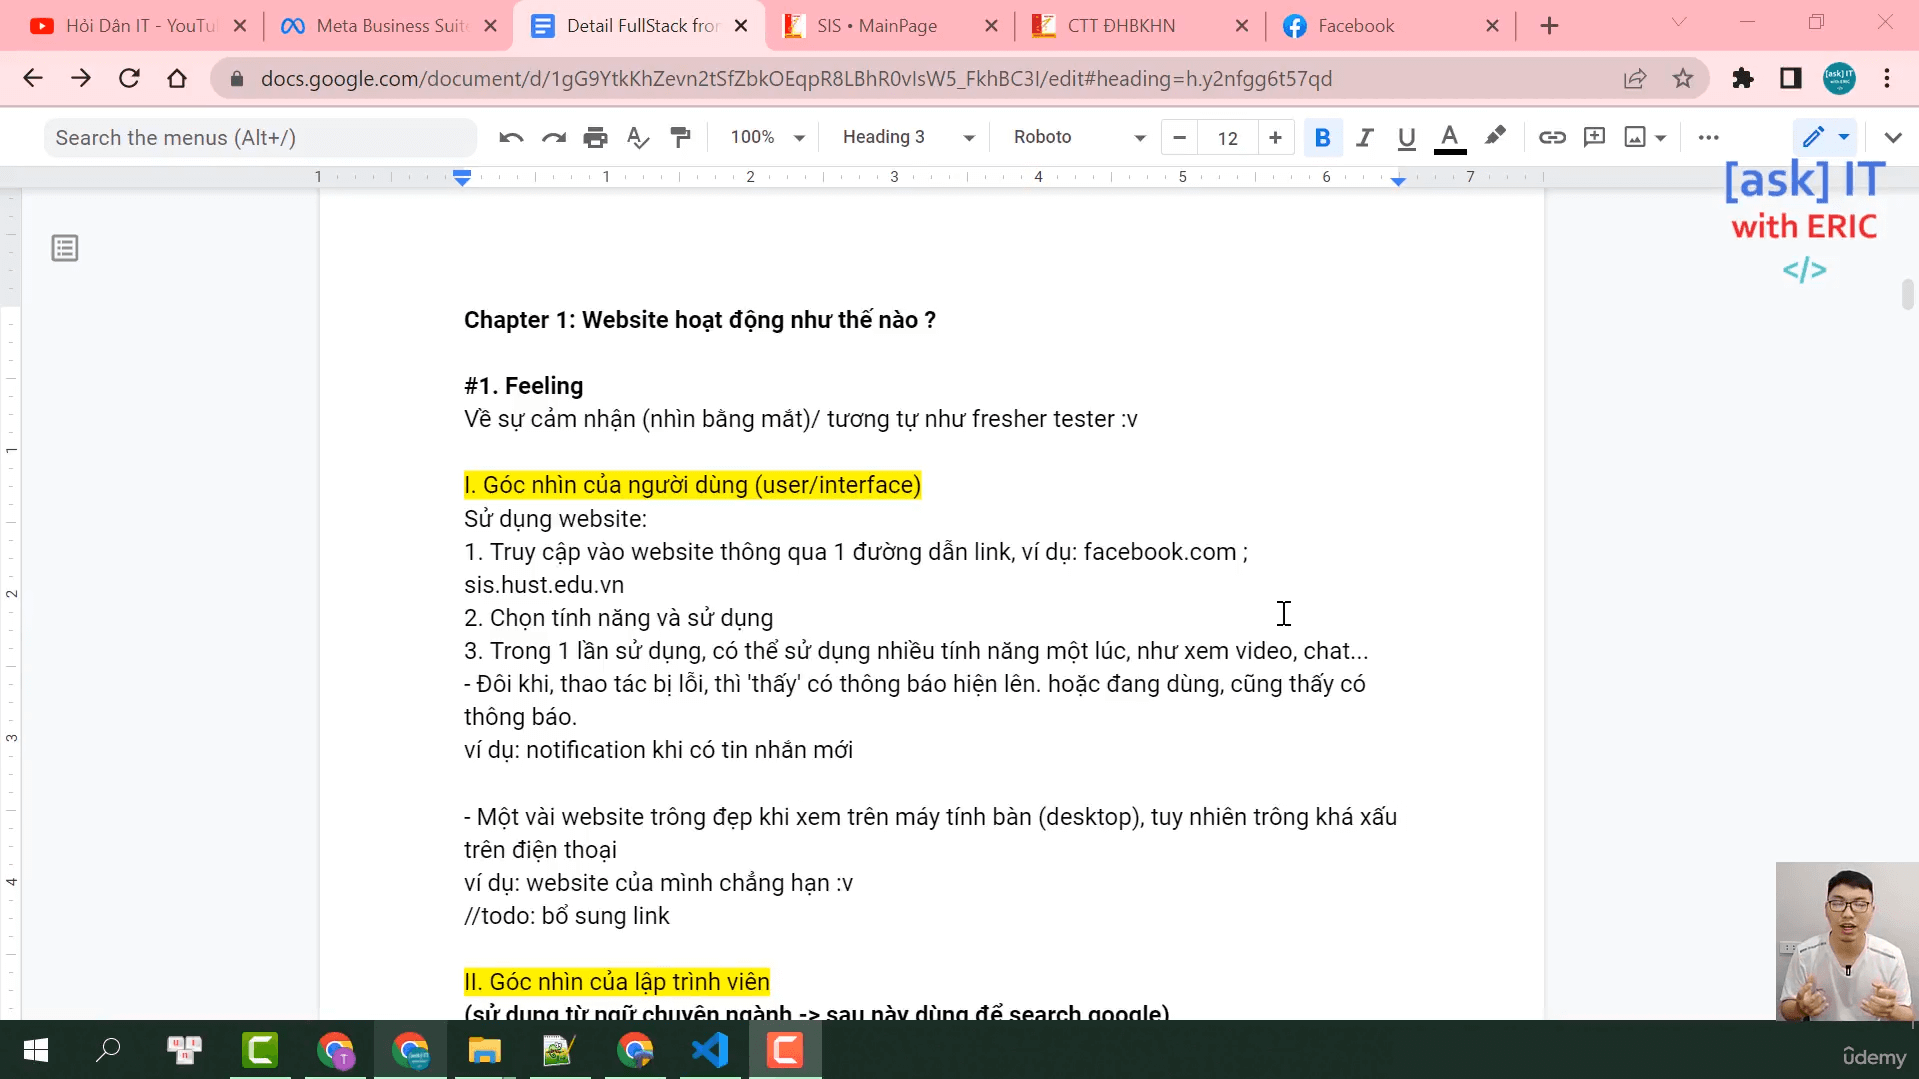Open a new browser tab

click(1549, 26)
